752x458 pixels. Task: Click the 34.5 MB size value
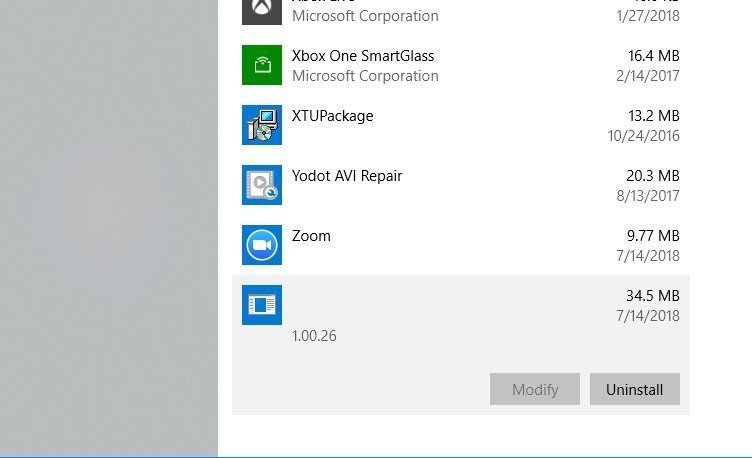point(653,296)
